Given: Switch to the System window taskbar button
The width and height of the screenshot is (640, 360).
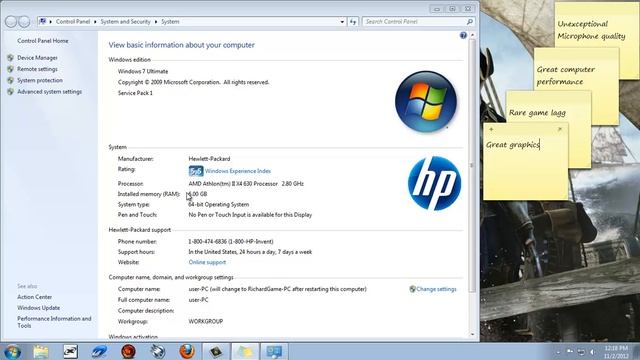Looking at the screenshot, I should (x=274, y=351).
